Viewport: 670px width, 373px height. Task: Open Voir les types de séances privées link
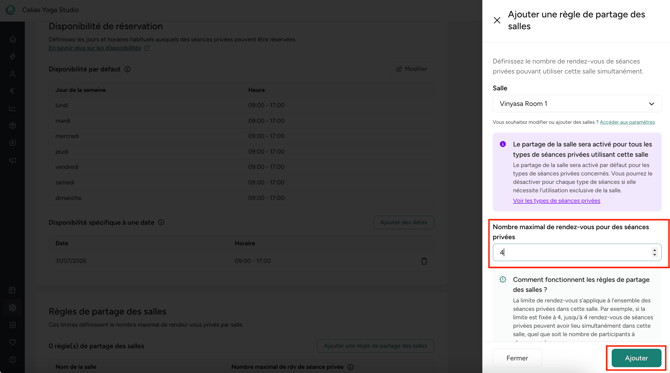coord(556,201)
